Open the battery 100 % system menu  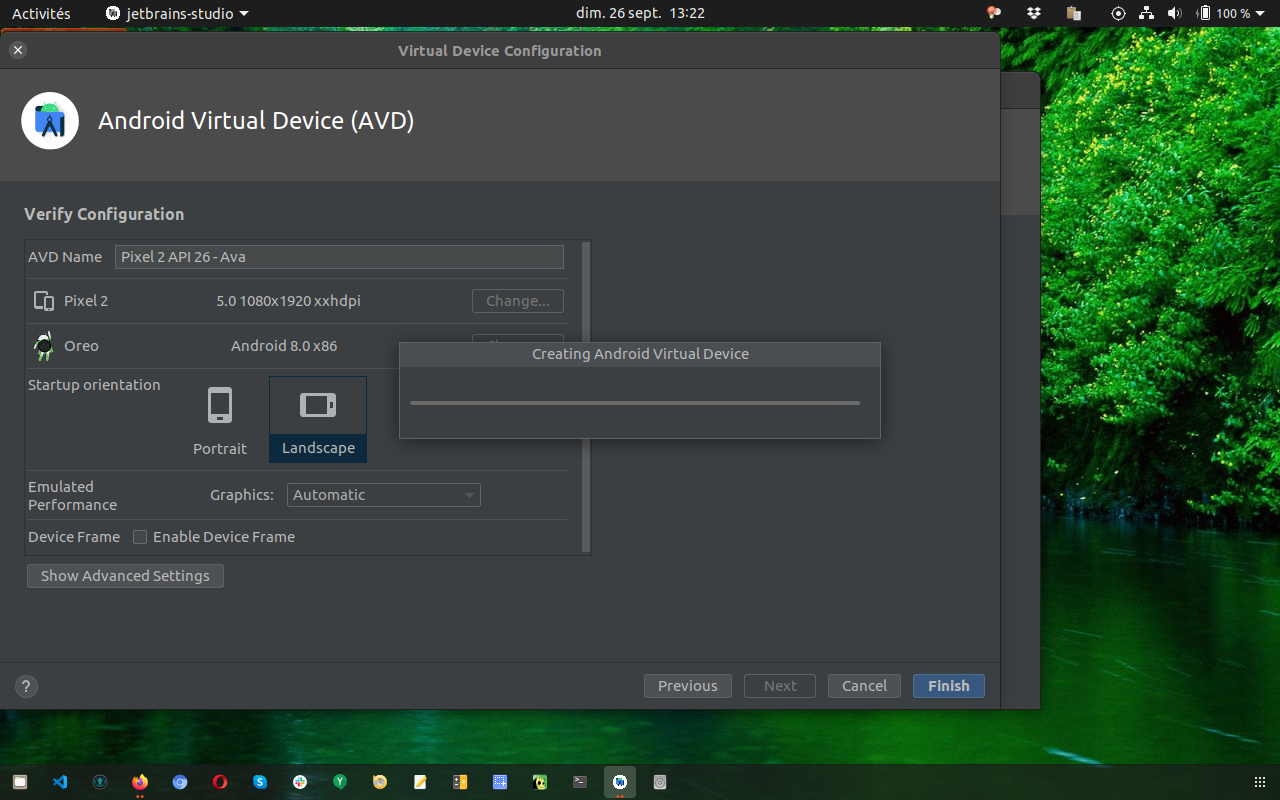[1231, 13]
